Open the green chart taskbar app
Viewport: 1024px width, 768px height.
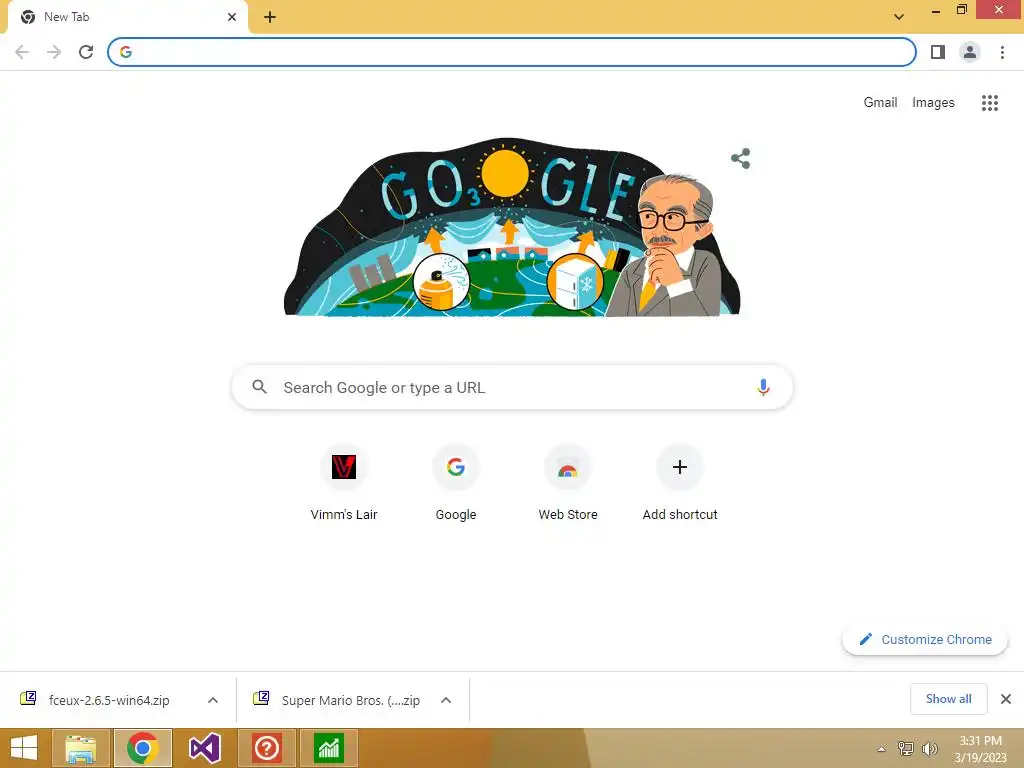click(328, 748)
